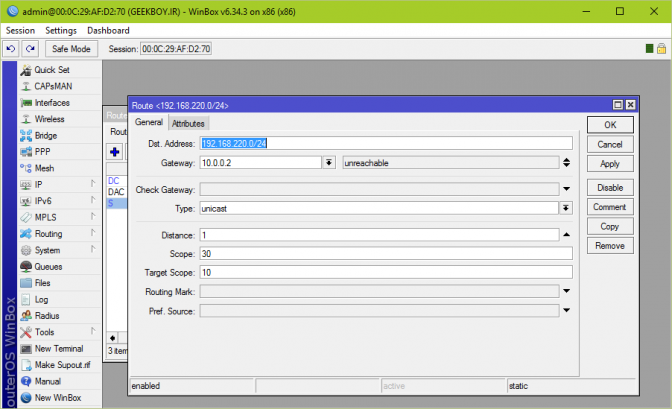Screen dimensions: 672x409
Task: Click the Cancel button
Action: (x=610, y=144)
